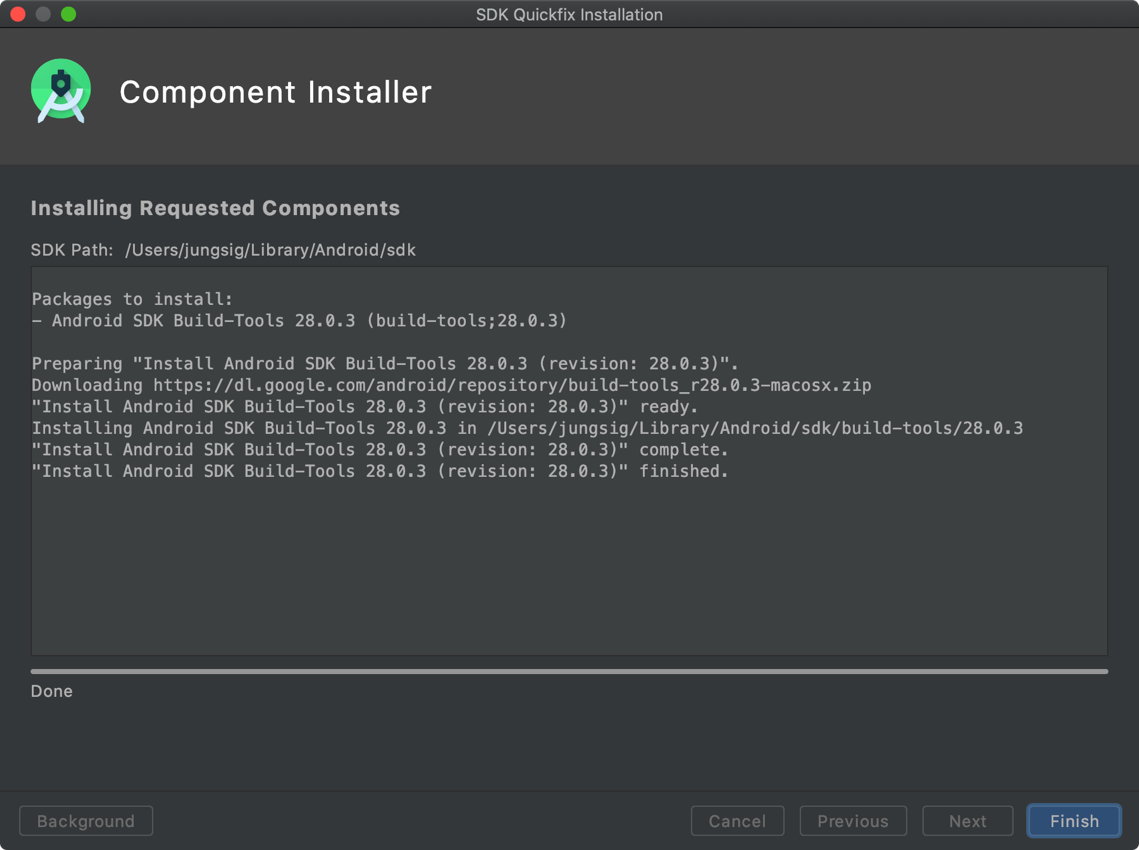Screen dimensions: 1139x850
Task: Click the 'Installing Android SDK Build-Tools' log line
Action: coord(527,429)
